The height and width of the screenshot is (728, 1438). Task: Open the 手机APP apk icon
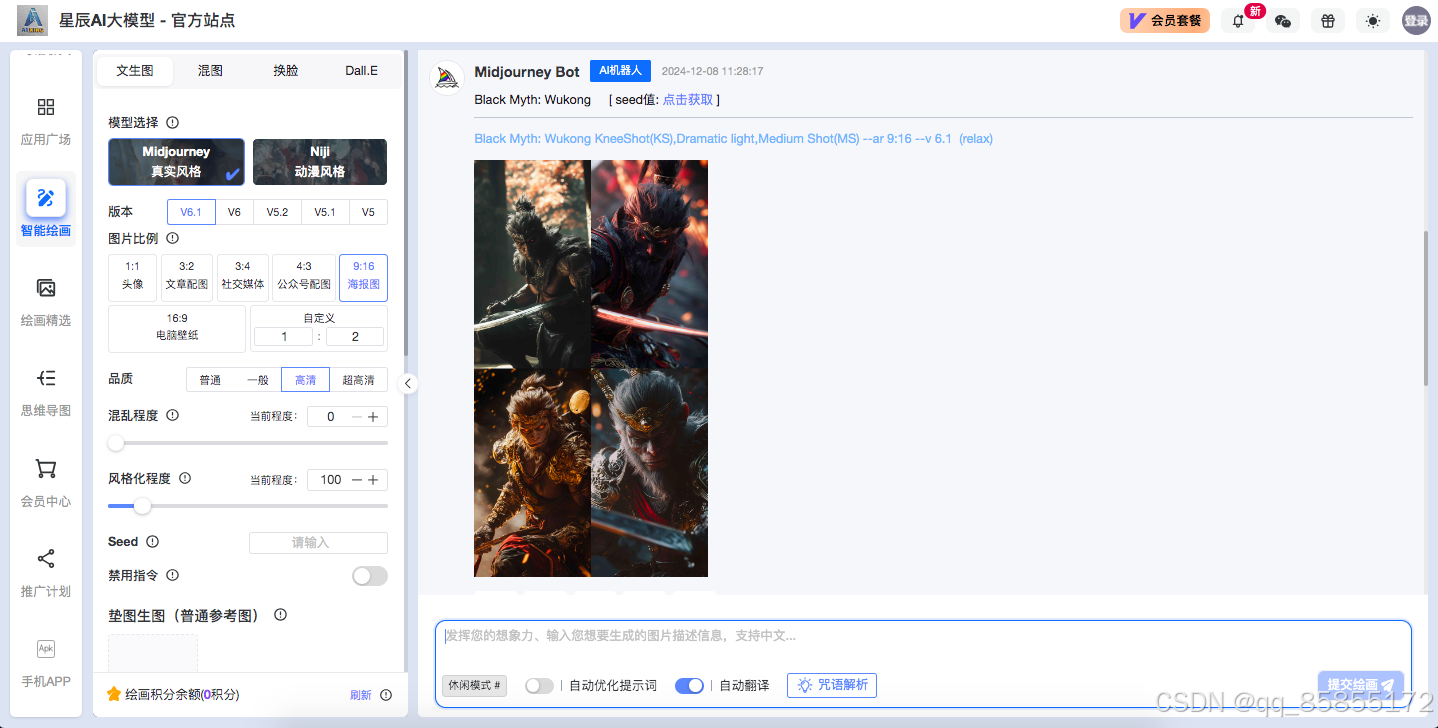(x=46, y=649)
